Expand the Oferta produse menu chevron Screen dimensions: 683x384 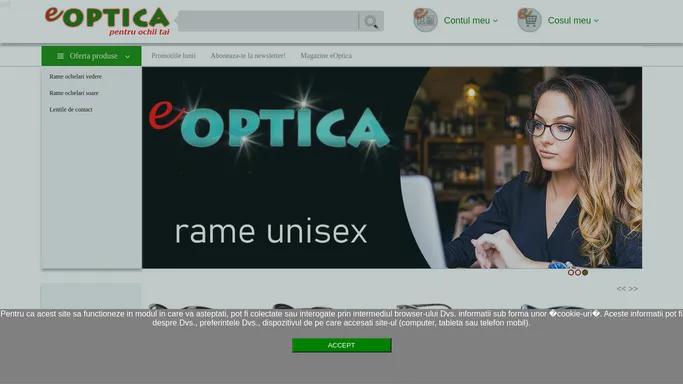(127, 57)
